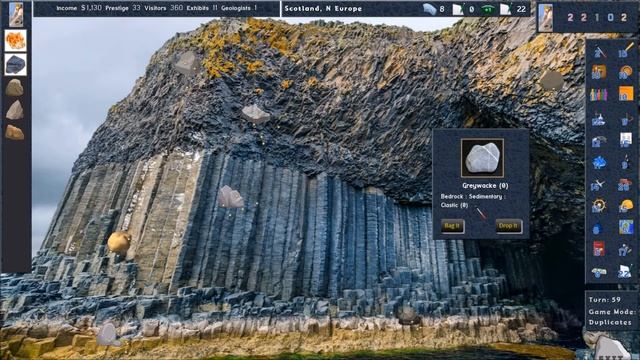Click the Drop It button

point(509,226)
